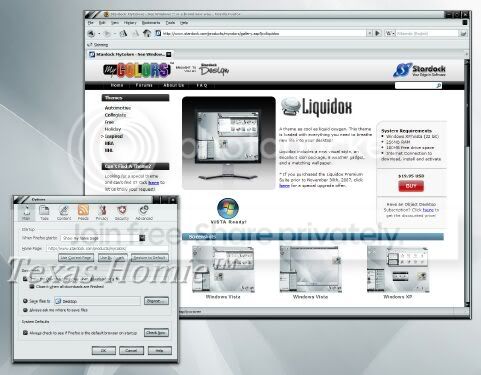
Task: Open the History menu
Action: coord(130,23)
